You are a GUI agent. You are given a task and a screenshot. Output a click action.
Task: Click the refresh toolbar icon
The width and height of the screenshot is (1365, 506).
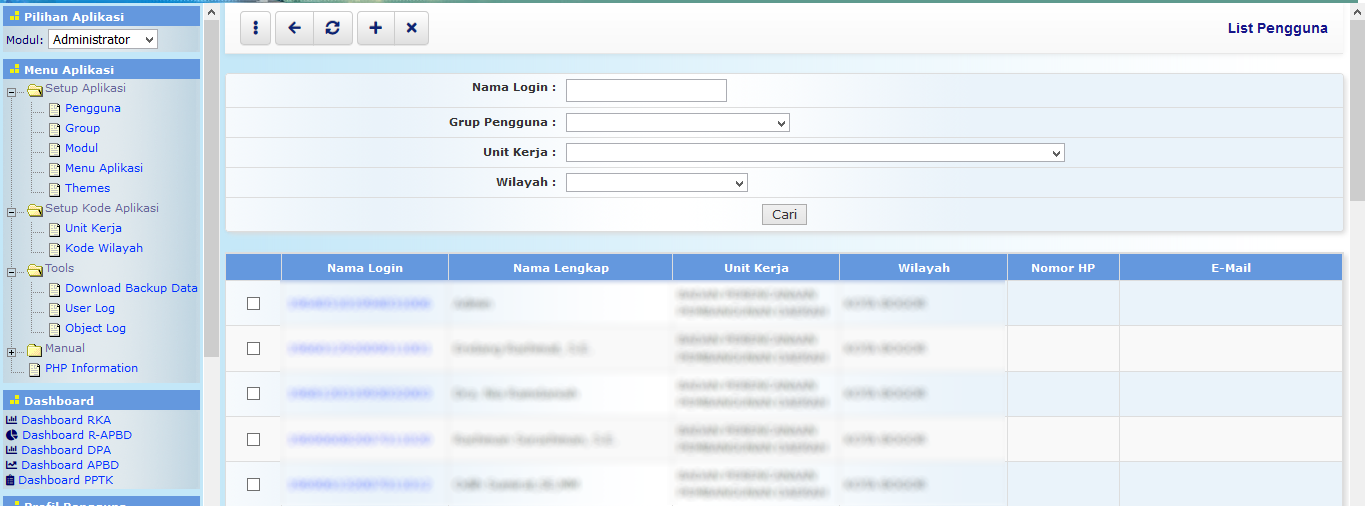332,28
